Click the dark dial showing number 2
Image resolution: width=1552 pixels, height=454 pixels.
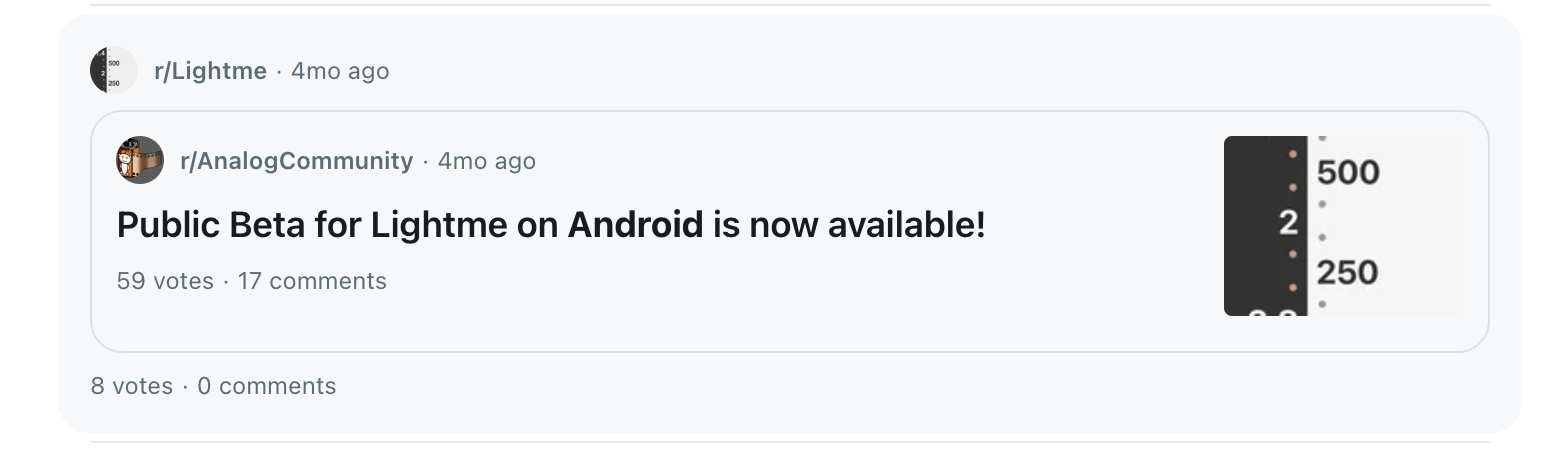(1265, 226)
